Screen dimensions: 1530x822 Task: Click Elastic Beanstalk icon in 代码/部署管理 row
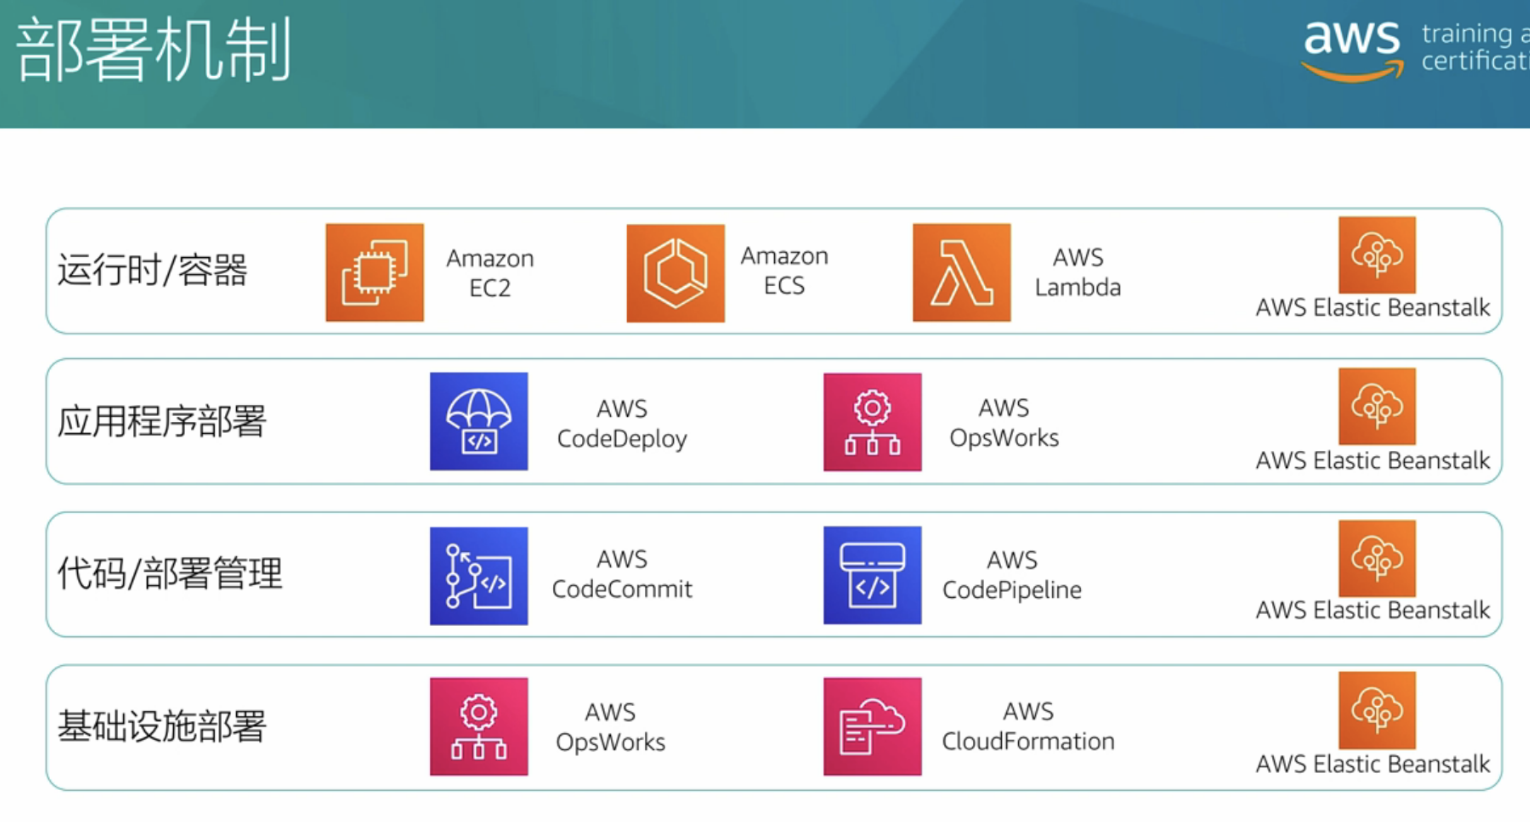(x=1376, y=558)
